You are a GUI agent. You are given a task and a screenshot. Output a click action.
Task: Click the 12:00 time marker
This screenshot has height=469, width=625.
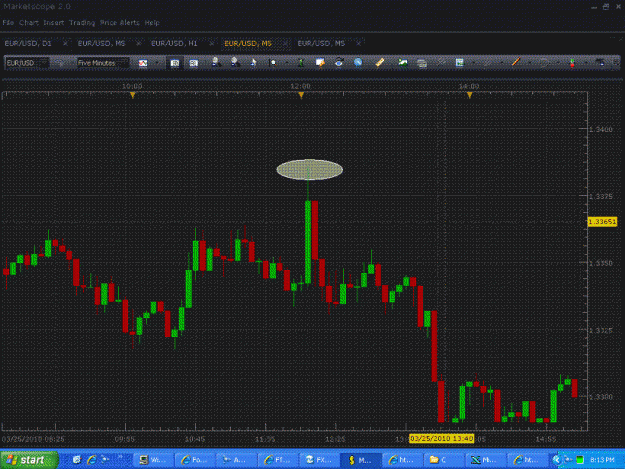pos(301,95)
